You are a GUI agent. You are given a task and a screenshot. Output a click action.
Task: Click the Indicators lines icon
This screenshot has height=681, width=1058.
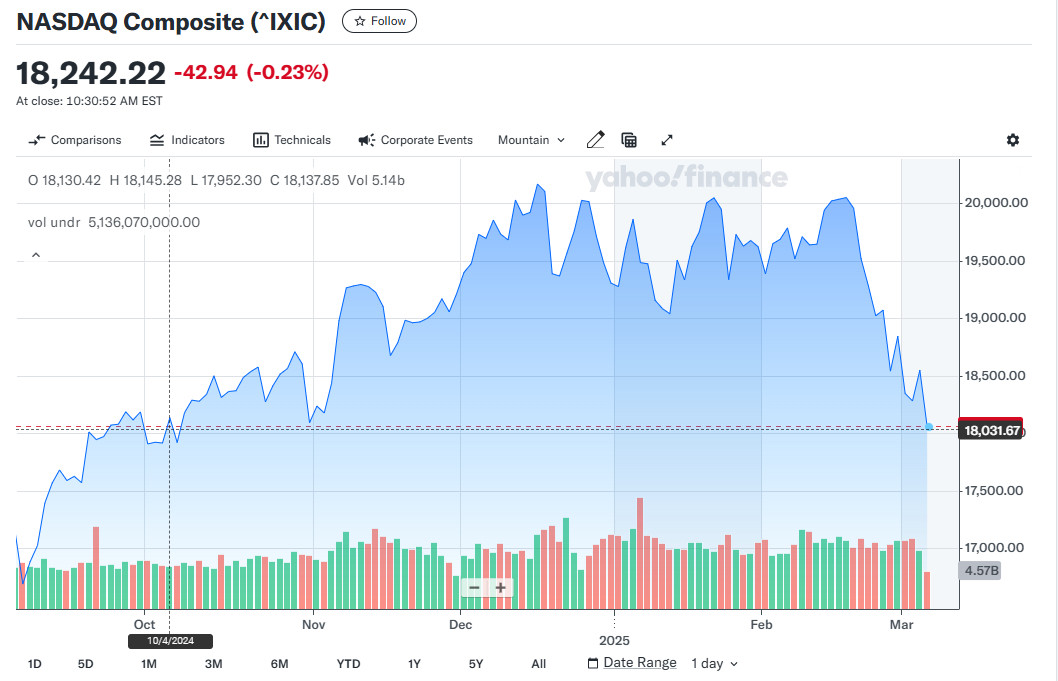(x=157, y=140)
